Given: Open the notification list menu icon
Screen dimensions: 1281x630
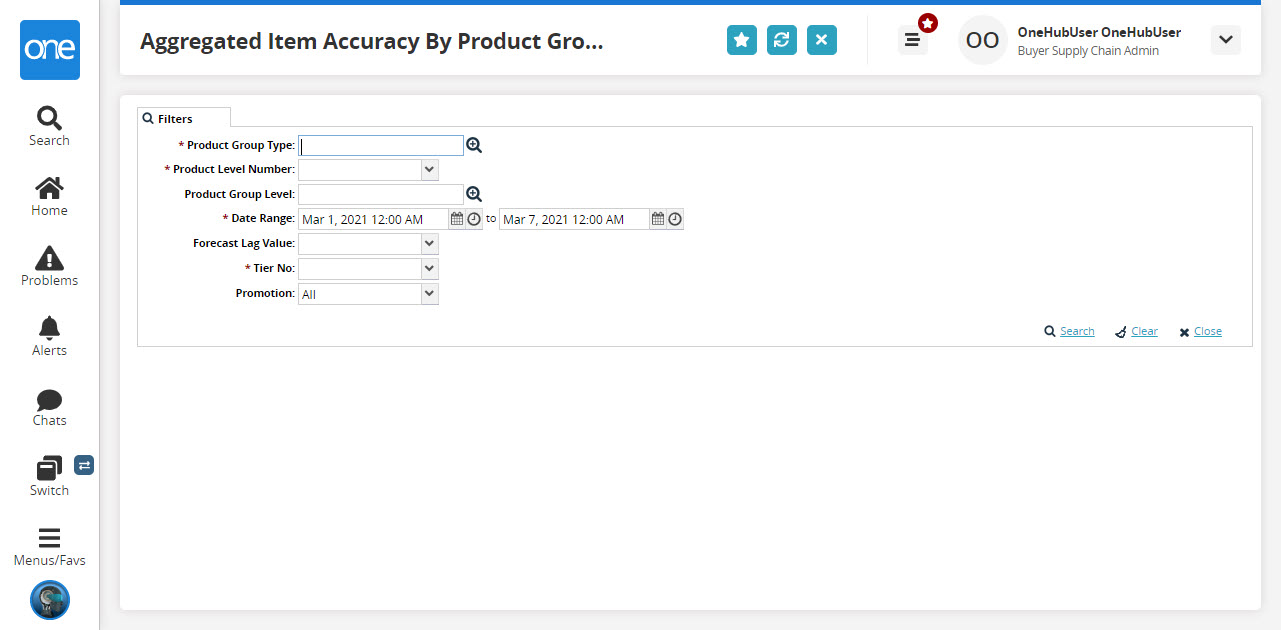Looking at the screenshot, I should point(912,40).
